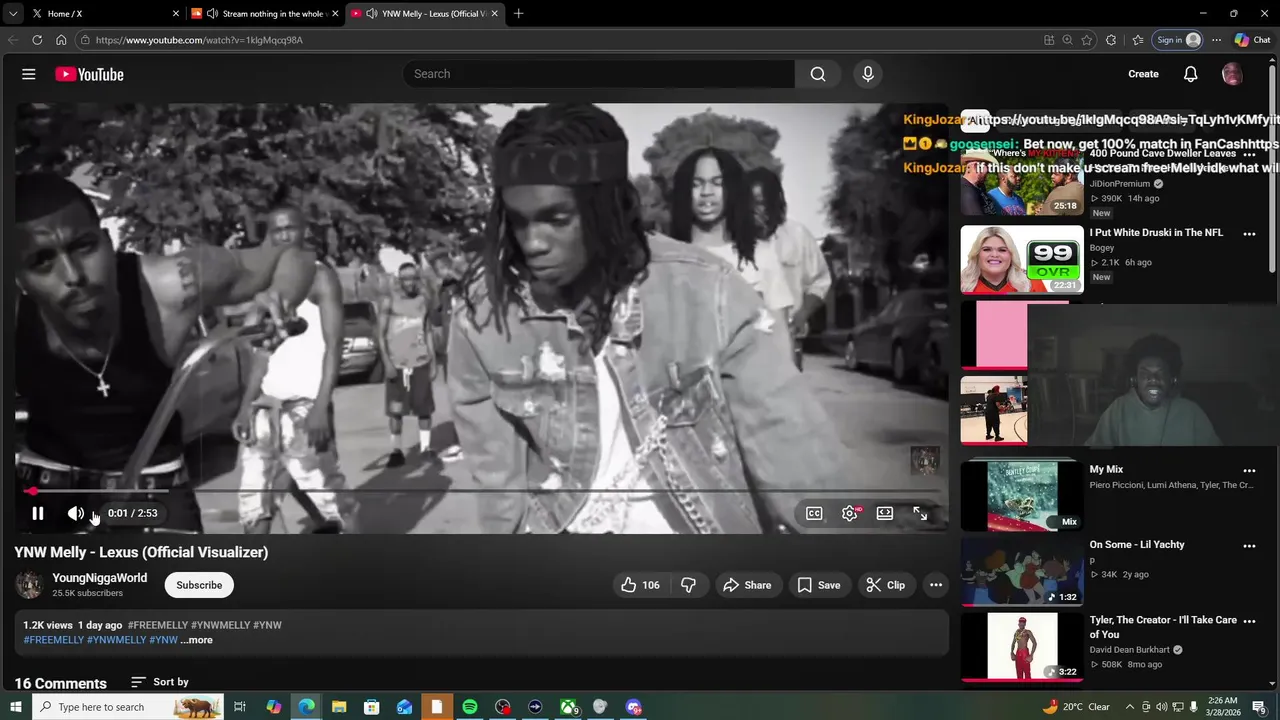Screen dimensions: 1280x720
Task: Start voice search with the microphone icon
Action: click(868, 74)
